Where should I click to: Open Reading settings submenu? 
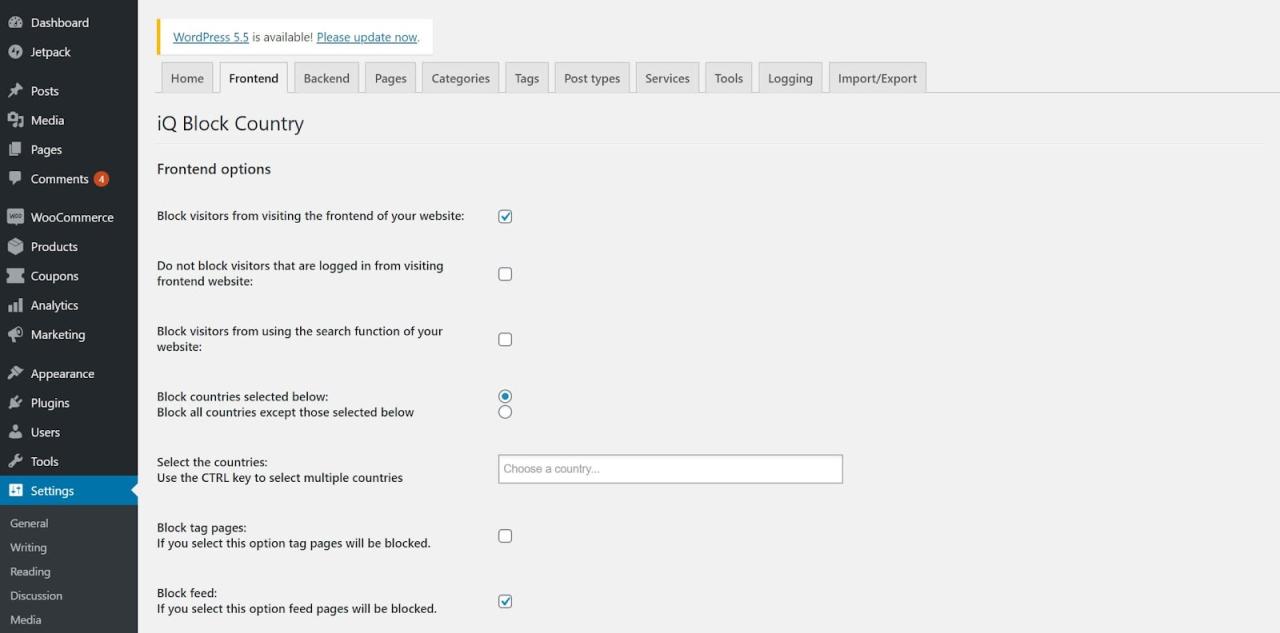click(x=30, y=572)
